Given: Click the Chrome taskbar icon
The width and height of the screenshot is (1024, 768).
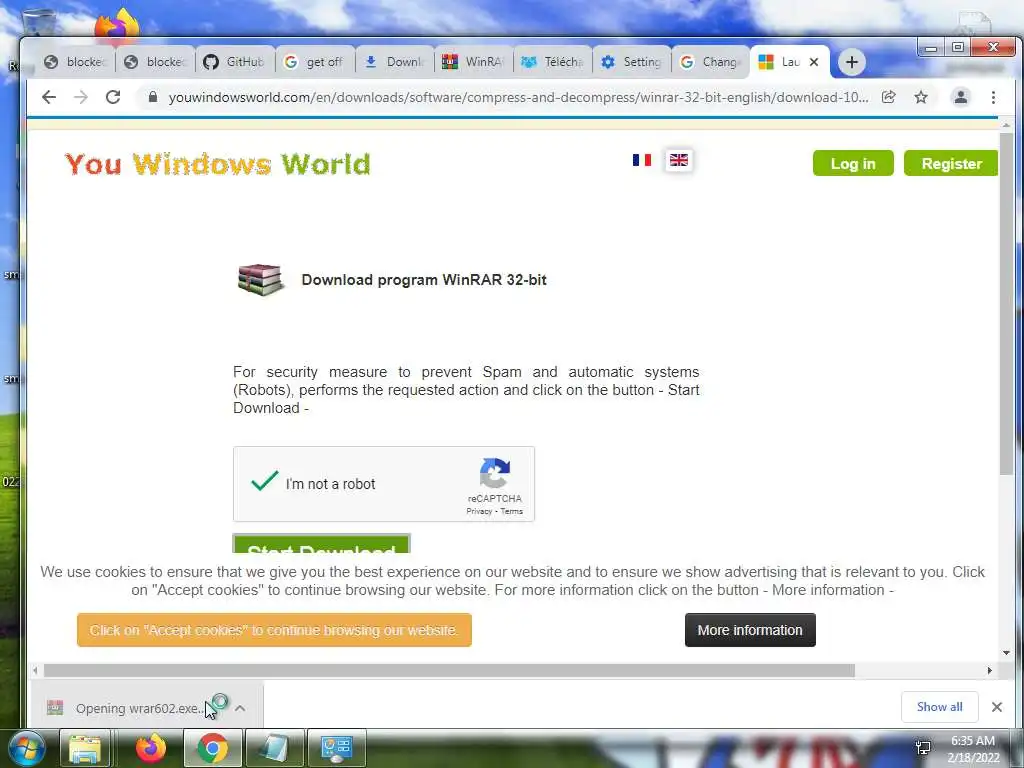Looking at the screenshot, I should point(212,748).
